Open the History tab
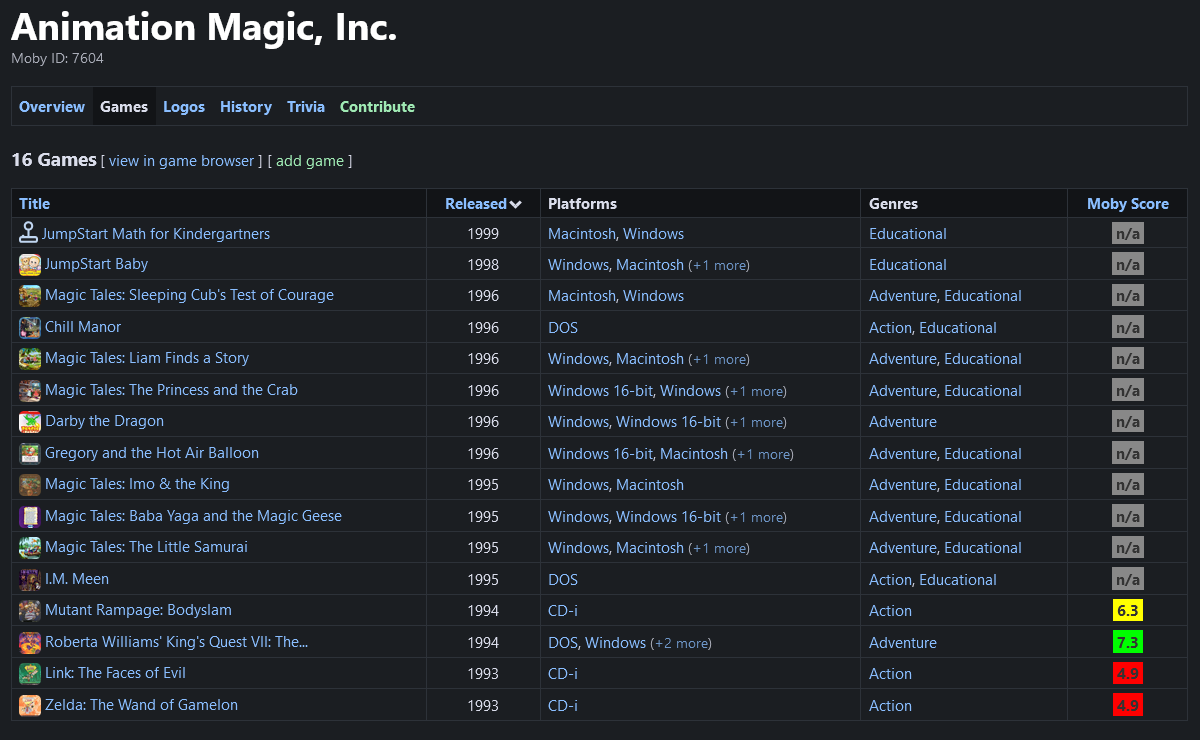This screenshot has height=740, width=1200. (x=246, y=107)
